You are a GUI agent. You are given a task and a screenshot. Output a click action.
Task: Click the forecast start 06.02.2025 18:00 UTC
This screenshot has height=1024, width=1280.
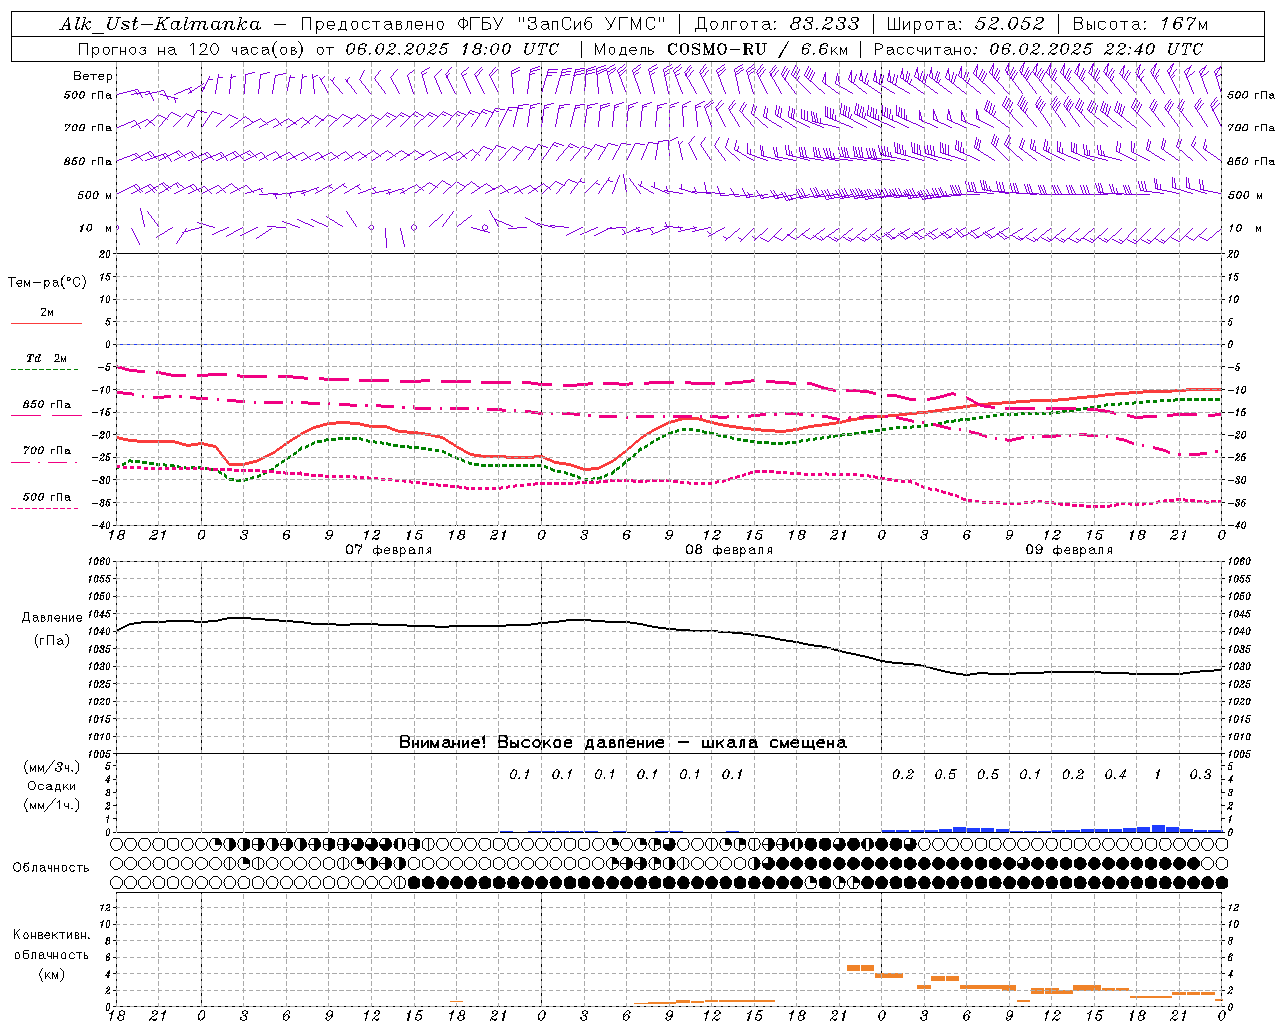point(452,49)
